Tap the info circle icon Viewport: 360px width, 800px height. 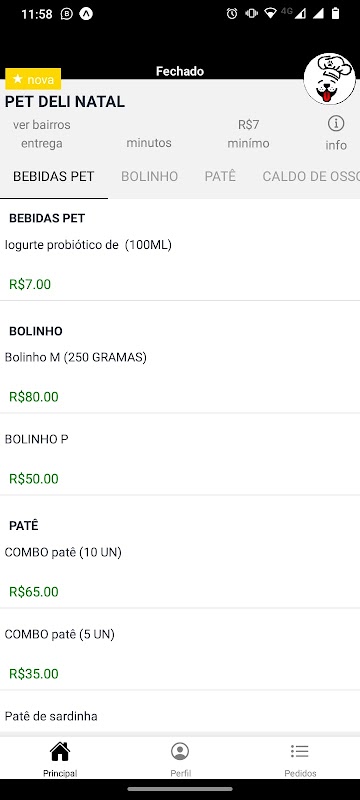pyautogui.click(x=336, y=123)
